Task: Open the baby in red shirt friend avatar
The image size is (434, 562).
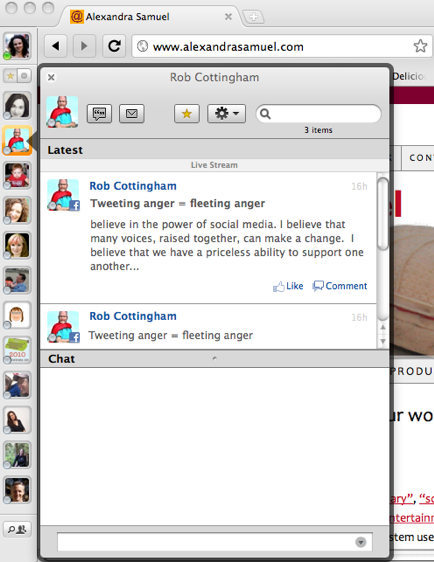Action: [17, 175]
